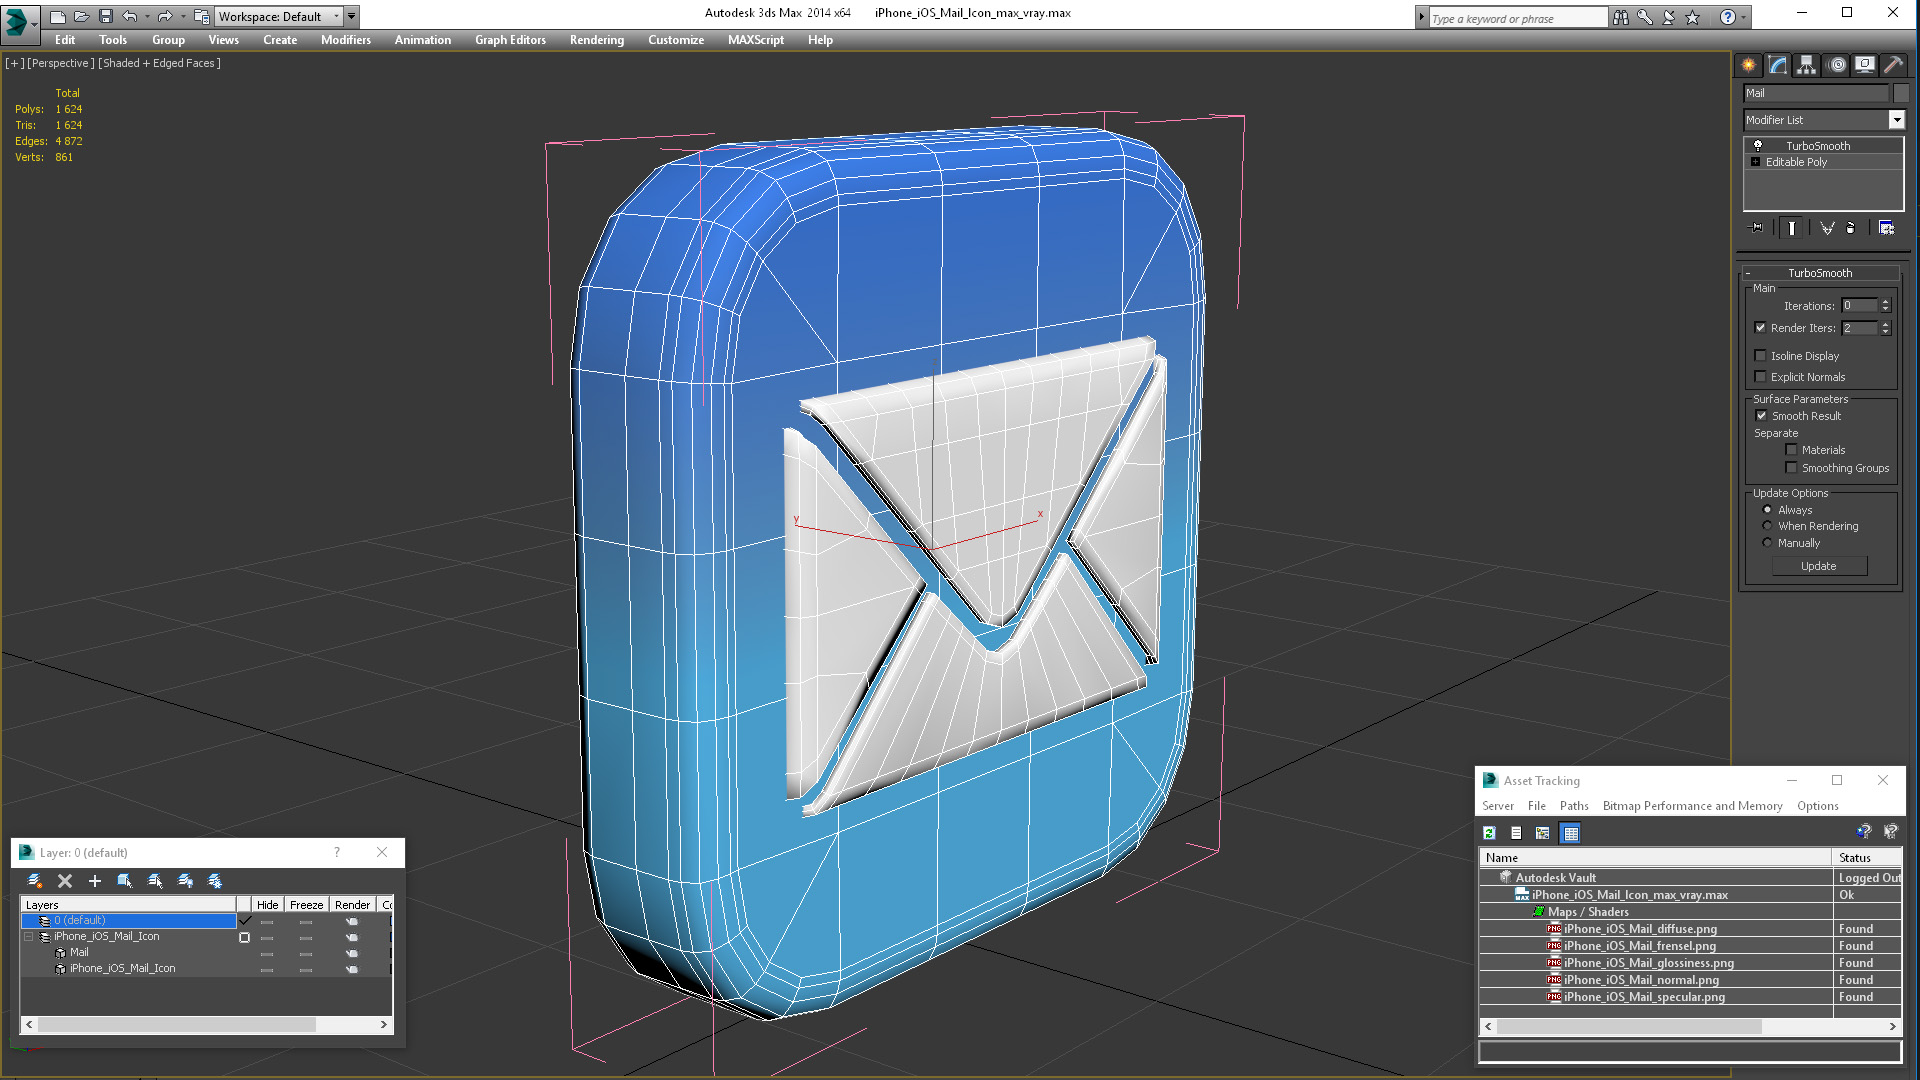The width and height of the screenshot is (1920, 1080).
Task: Open the Help dropdown arrow in InfoCenter
Action: tap(1743, 17)
